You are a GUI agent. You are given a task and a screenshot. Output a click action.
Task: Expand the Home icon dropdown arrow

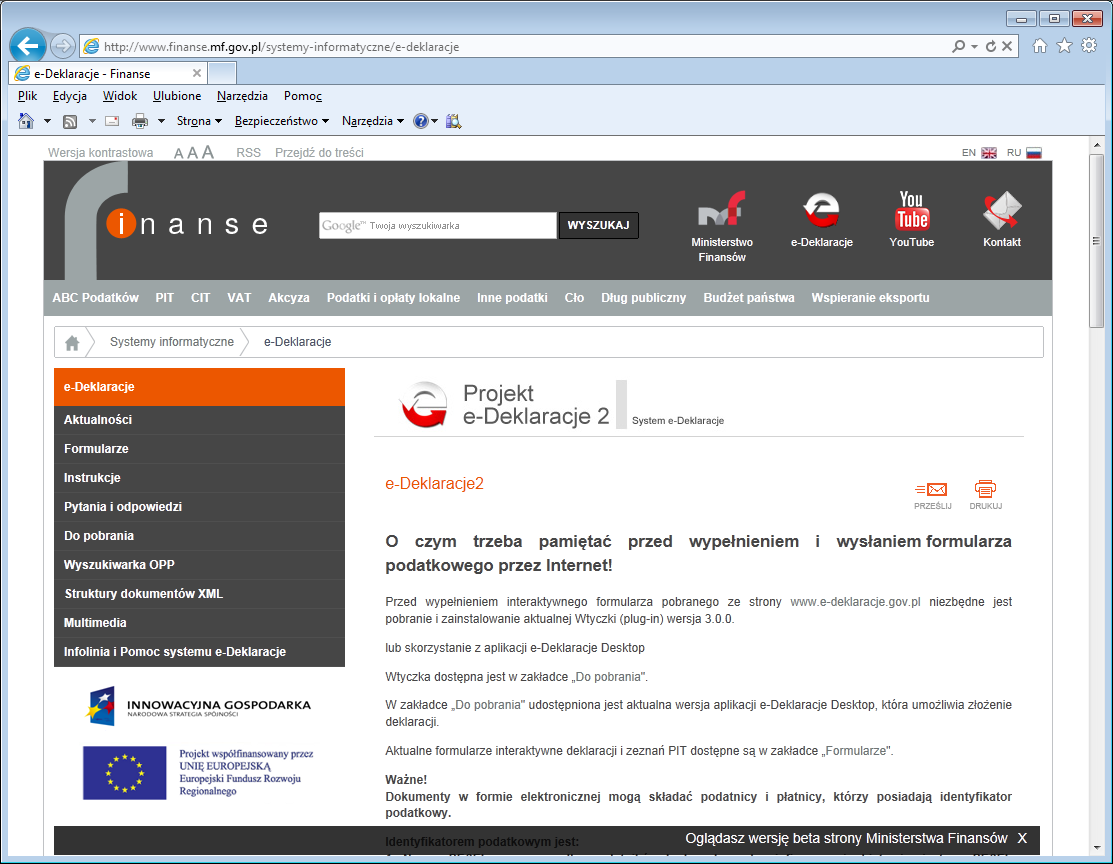coord(48,121)
